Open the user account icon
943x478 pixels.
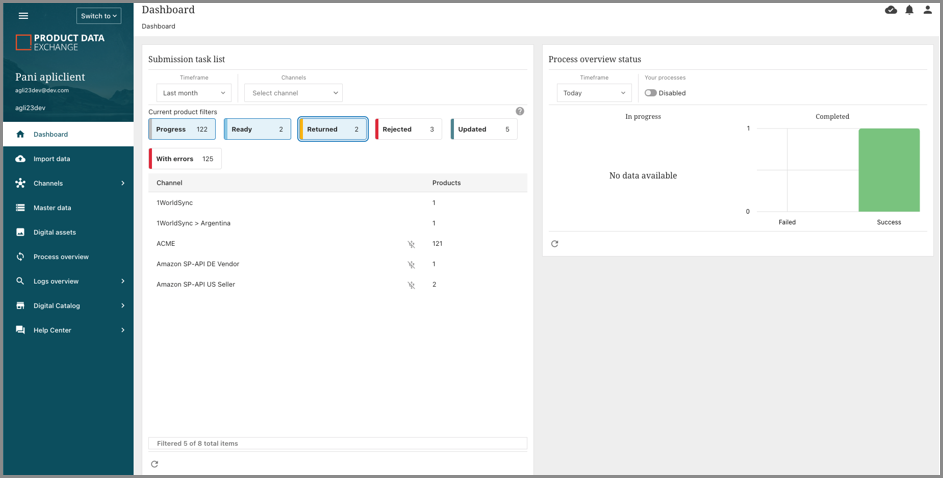click(927, 10)
